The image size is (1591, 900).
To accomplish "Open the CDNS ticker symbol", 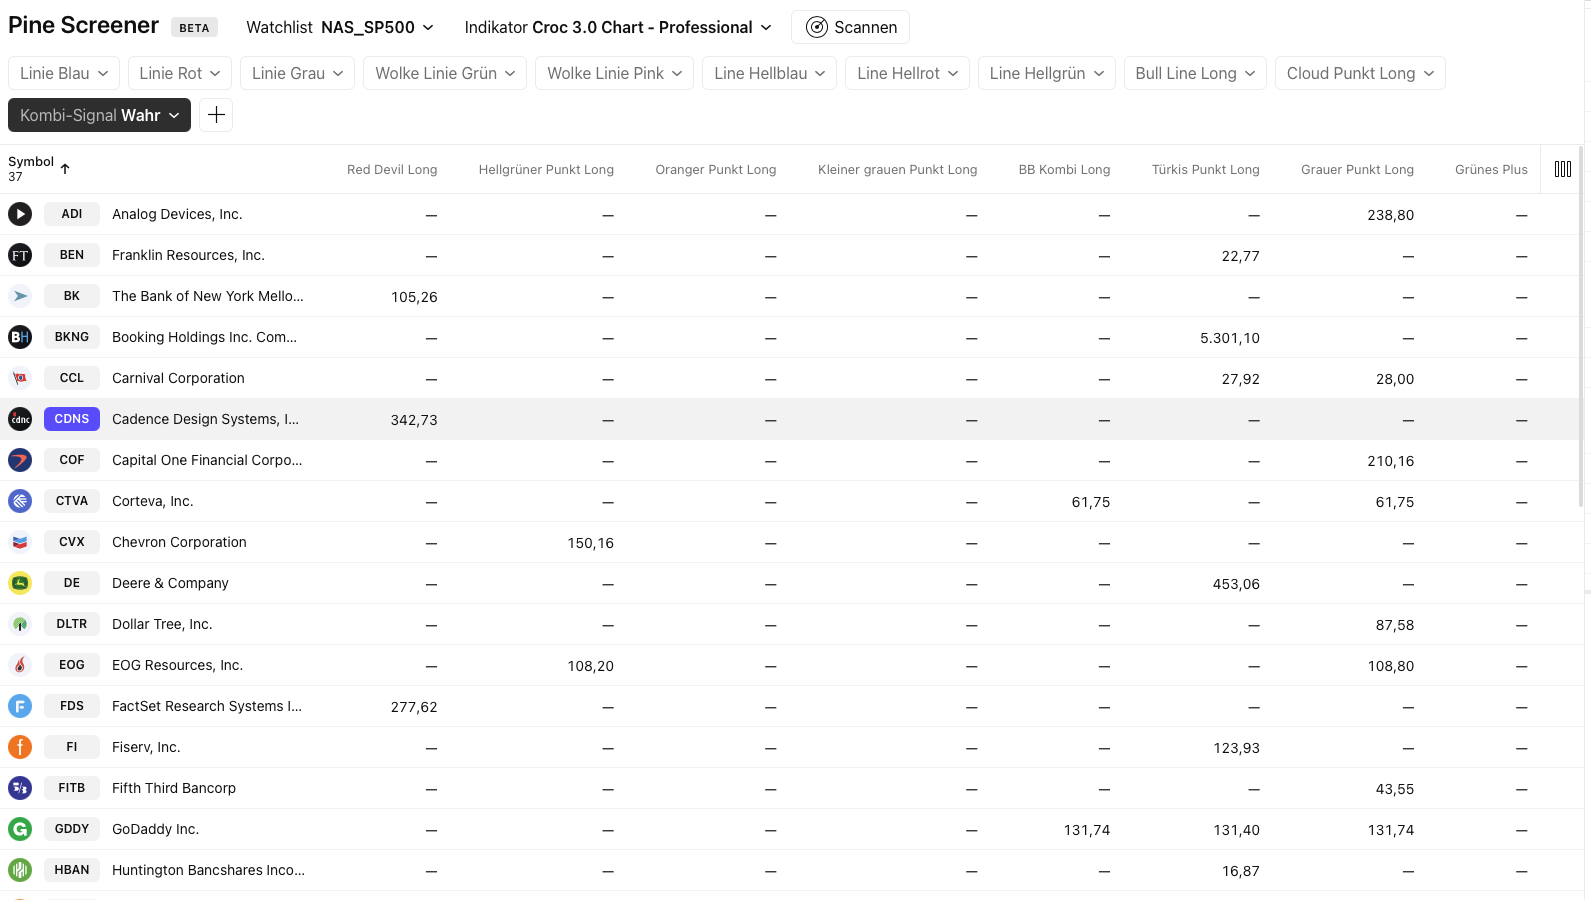I will click(72, 419).
